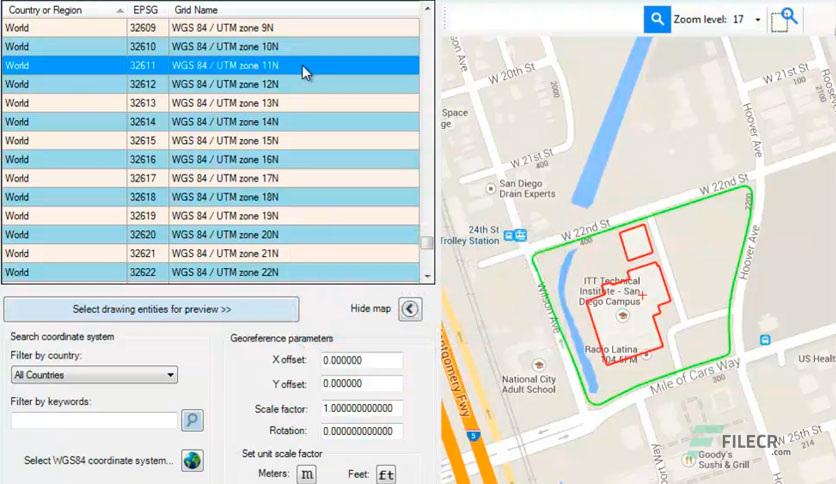The height and width of the screenshot is (484, 836).
Task: Click the grid list scroll down arrow
Action: [x=427, y=276]
